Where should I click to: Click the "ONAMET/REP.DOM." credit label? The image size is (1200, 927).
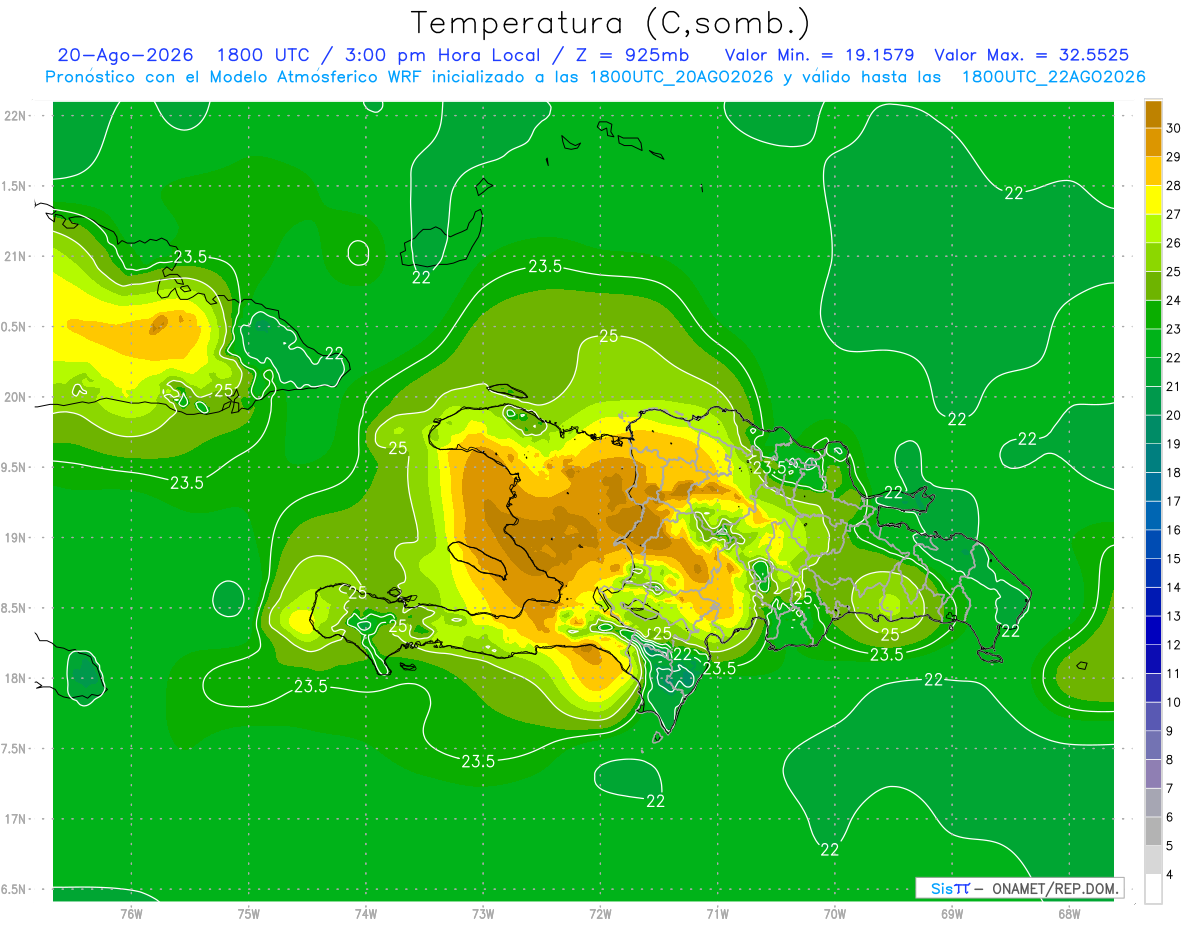pyautogui.click(x=1054, y=888)
